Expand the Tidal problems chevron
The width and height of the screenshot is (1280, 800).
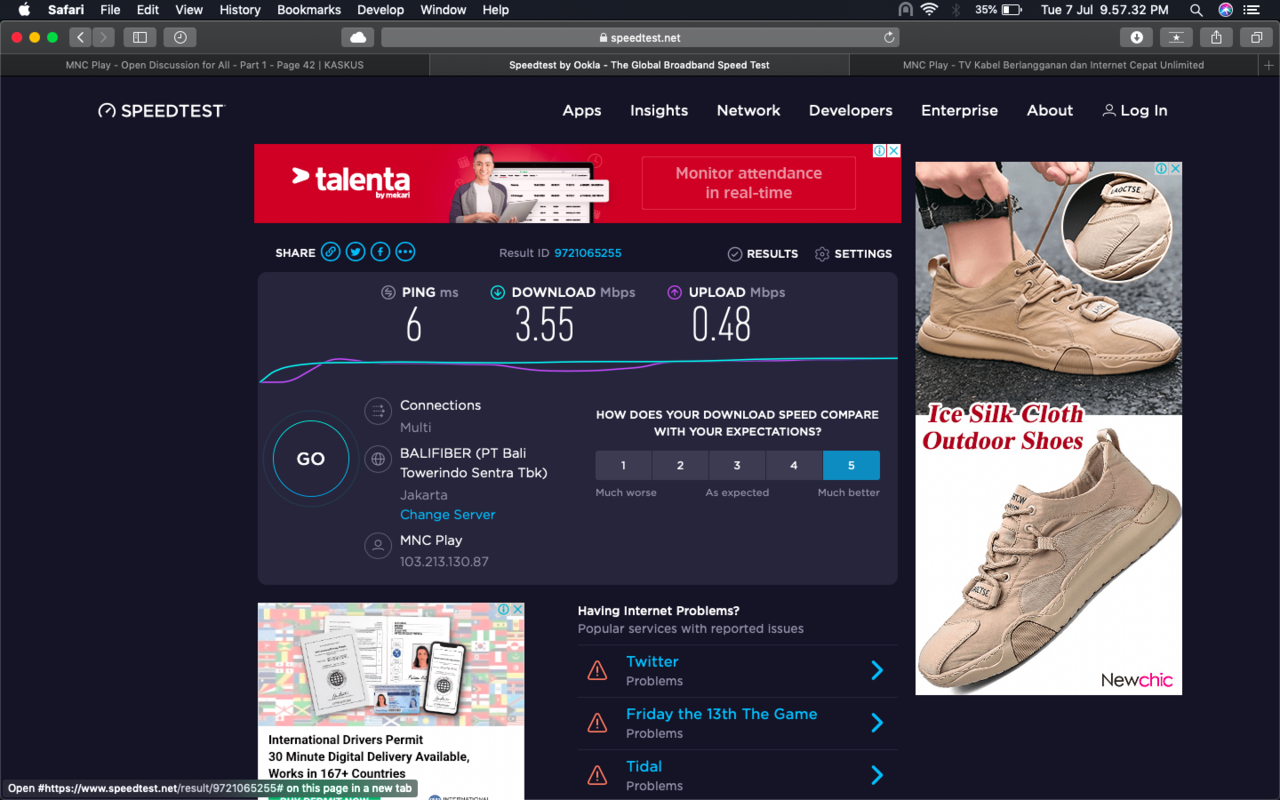[876, 775]
